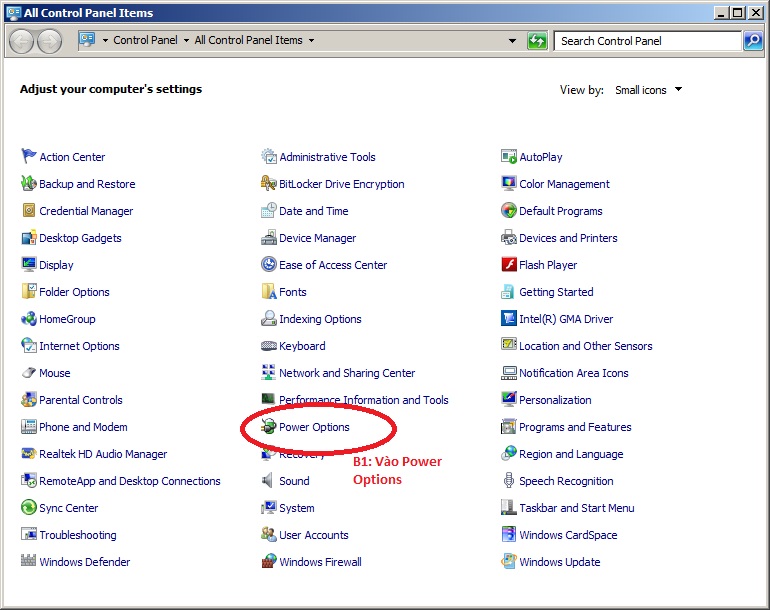Open the Power Options icon
This screenshot has width=770, height=610.
click(269, 426)
